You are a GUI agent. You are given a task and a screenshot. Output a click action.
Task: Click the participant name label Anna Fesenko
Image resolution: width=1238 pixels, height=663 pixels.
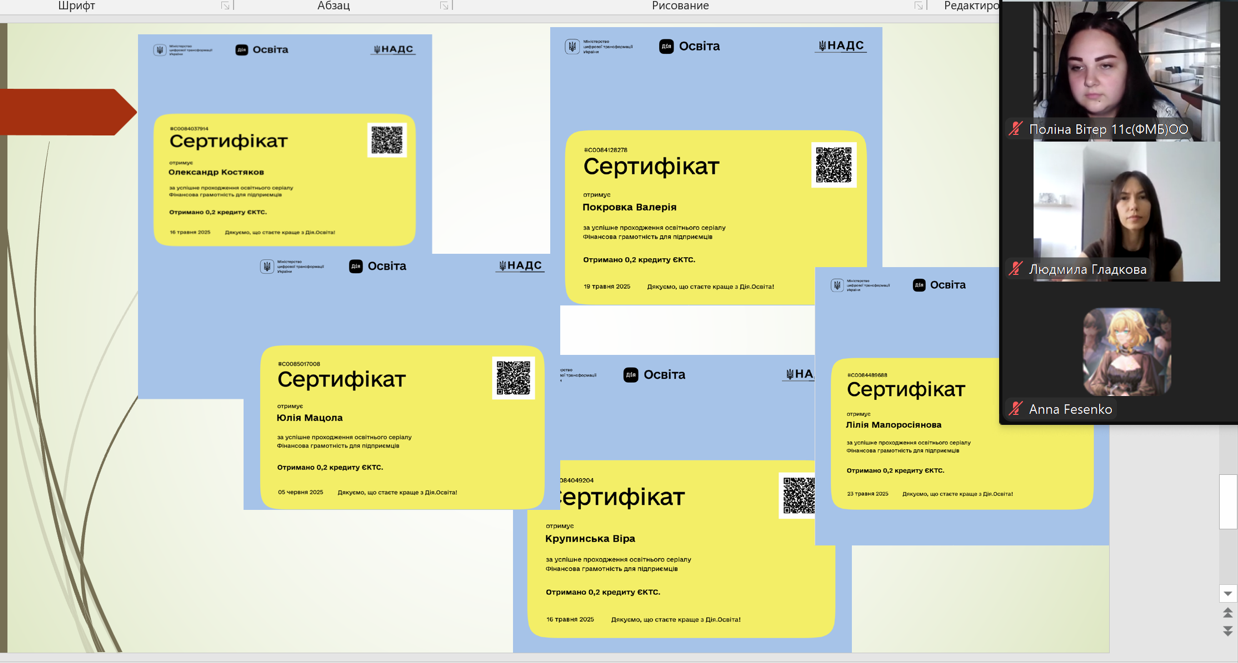[1070, 409]
